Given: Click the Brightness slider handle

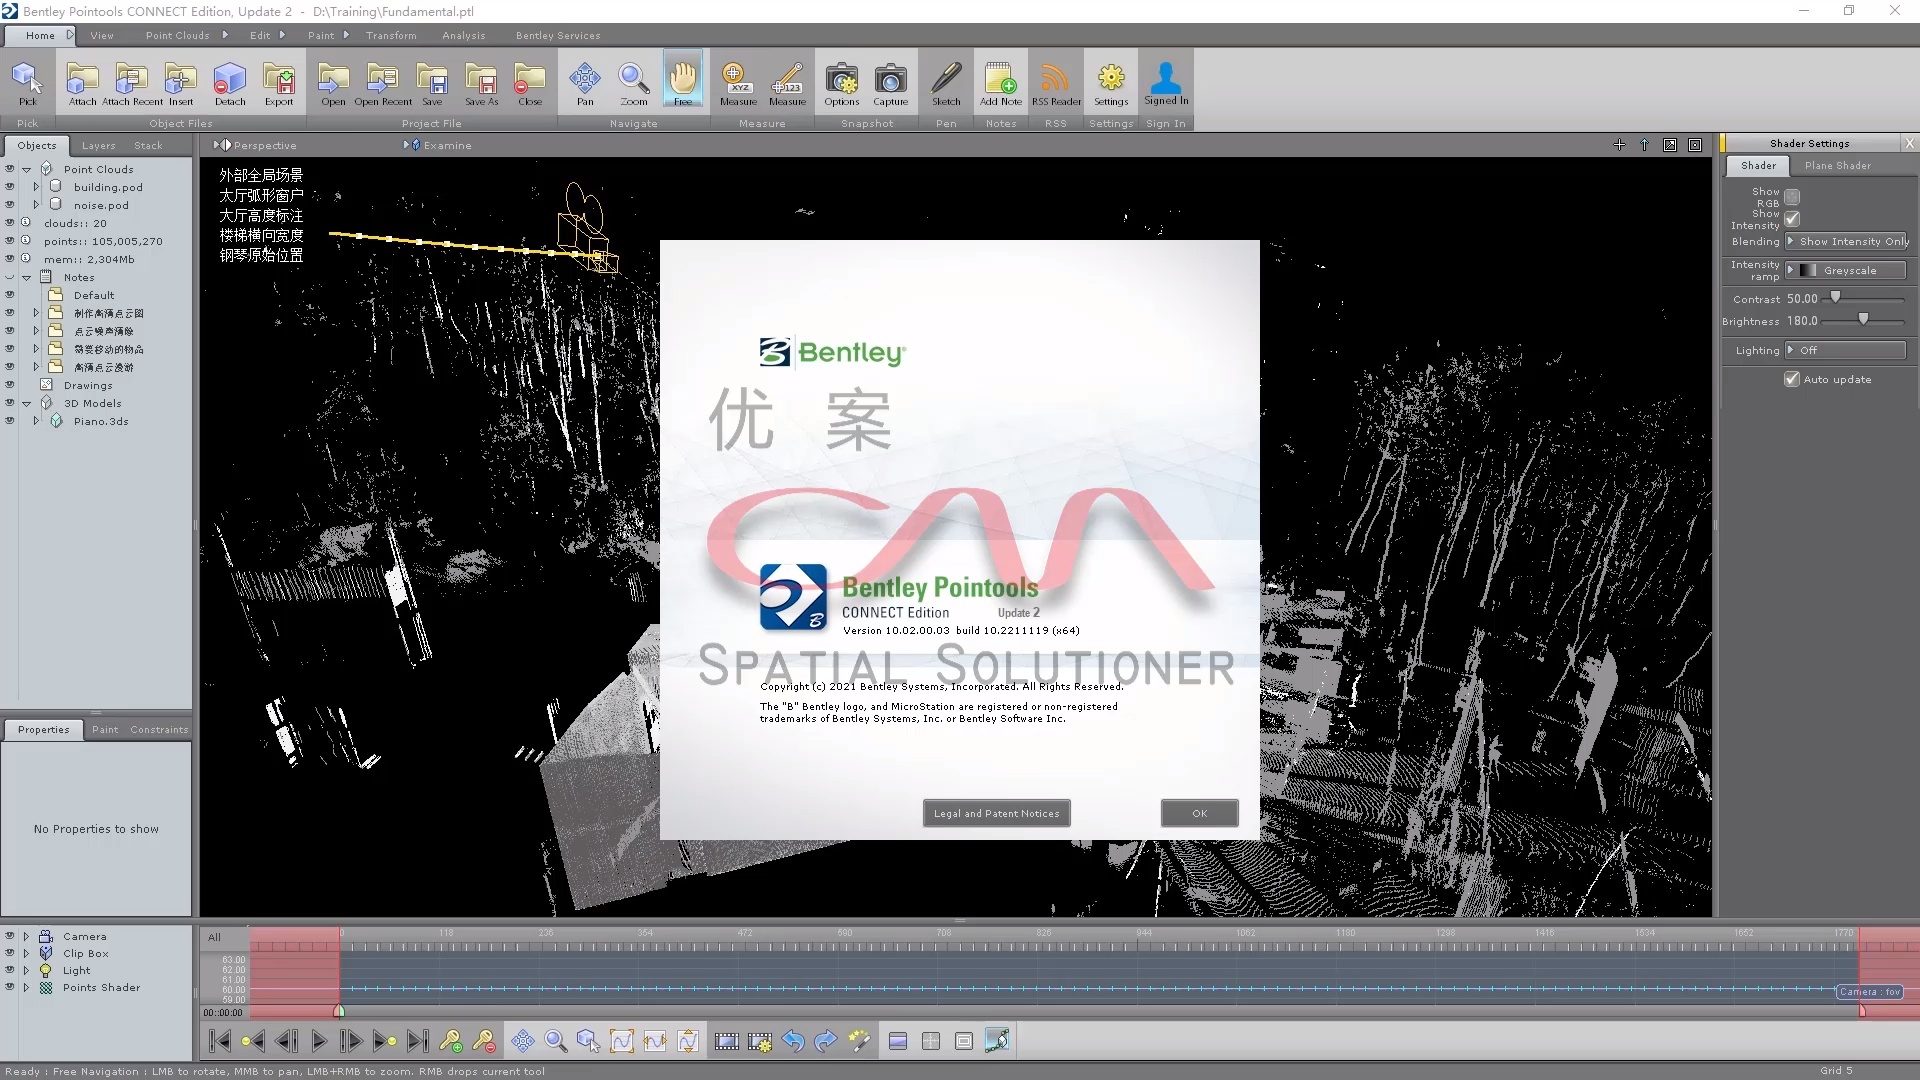Looking at the screenshot, I should 1863,320.
